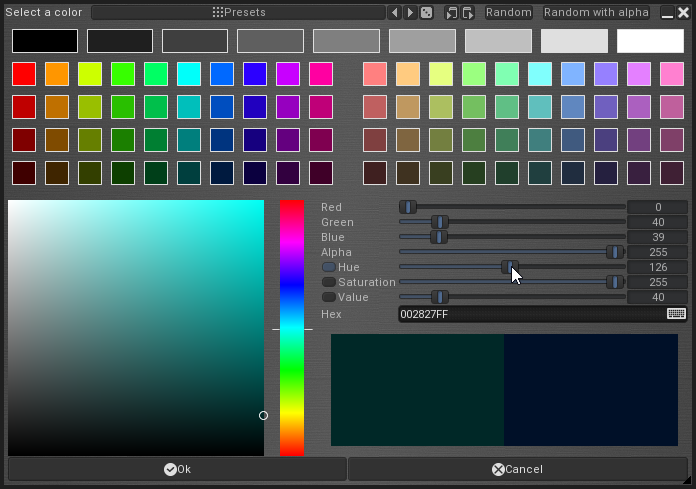Click the Alpha slider handle

(x=614, y=253)
